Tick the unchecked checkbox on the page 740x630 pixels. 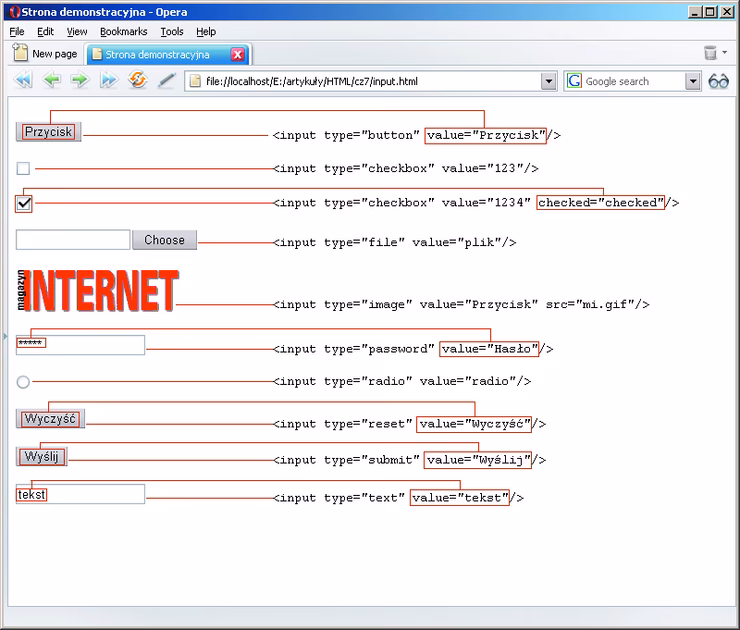[24, 169]
